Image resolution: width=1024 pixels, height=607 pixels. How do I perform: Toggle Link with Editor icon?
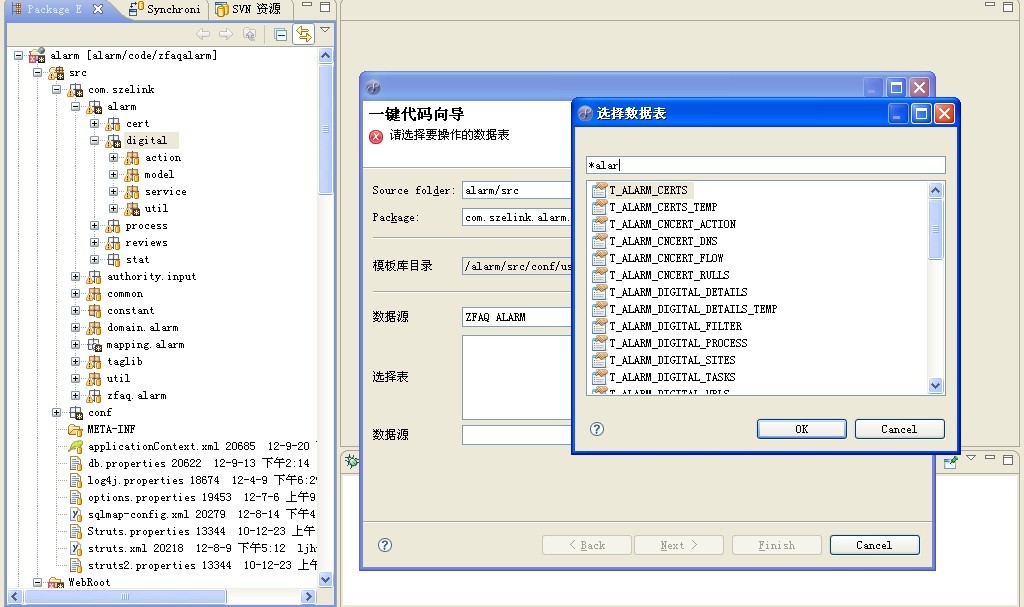point(304,34)
